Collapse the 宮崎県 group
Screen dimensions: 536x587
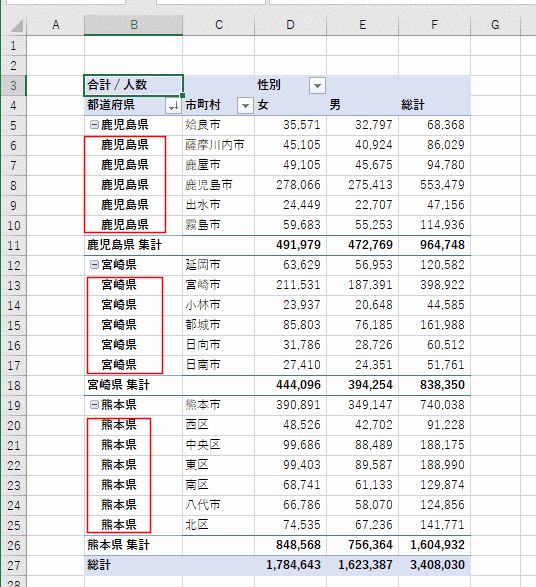(94, 265)
